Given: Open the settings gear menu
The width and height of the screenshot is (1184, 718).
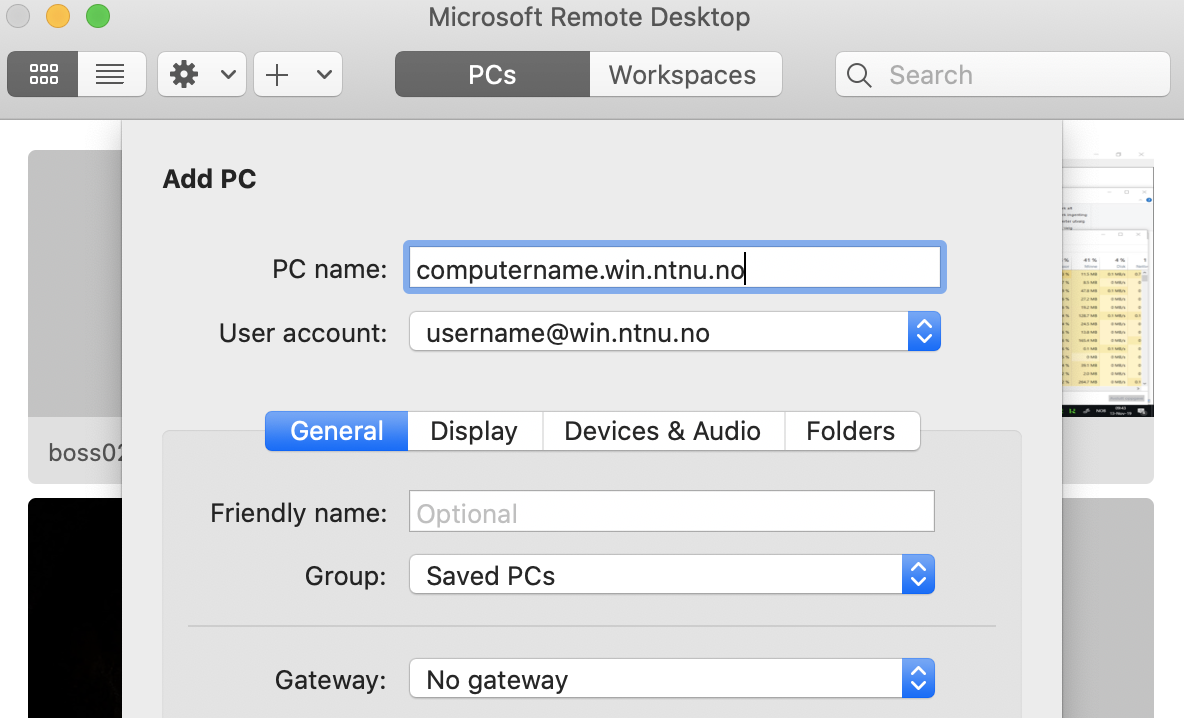Looking at the screenshot, I should [x=184, y=74].
